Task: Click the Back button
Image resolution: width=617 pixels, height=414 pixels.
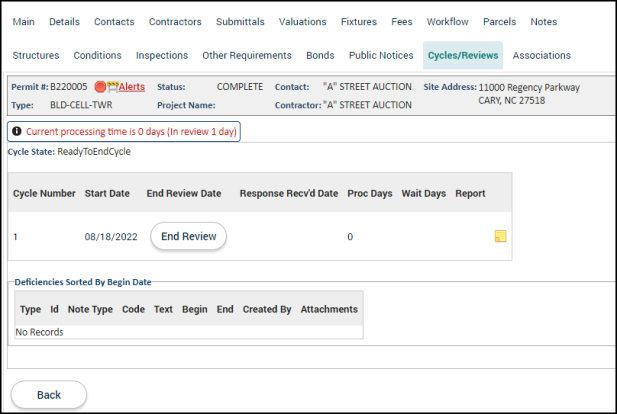Action: 49,395
